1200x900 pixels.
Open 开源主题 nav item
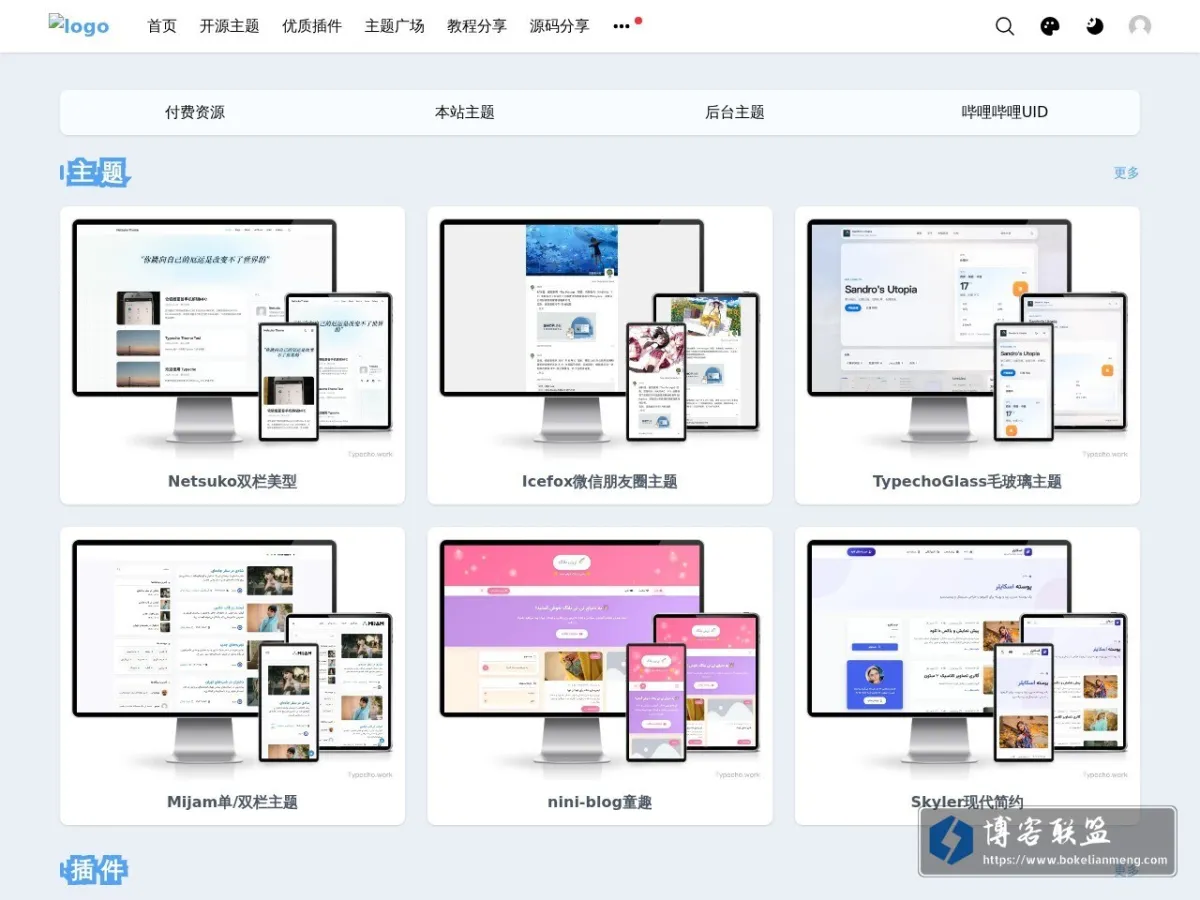click(229, 26)
